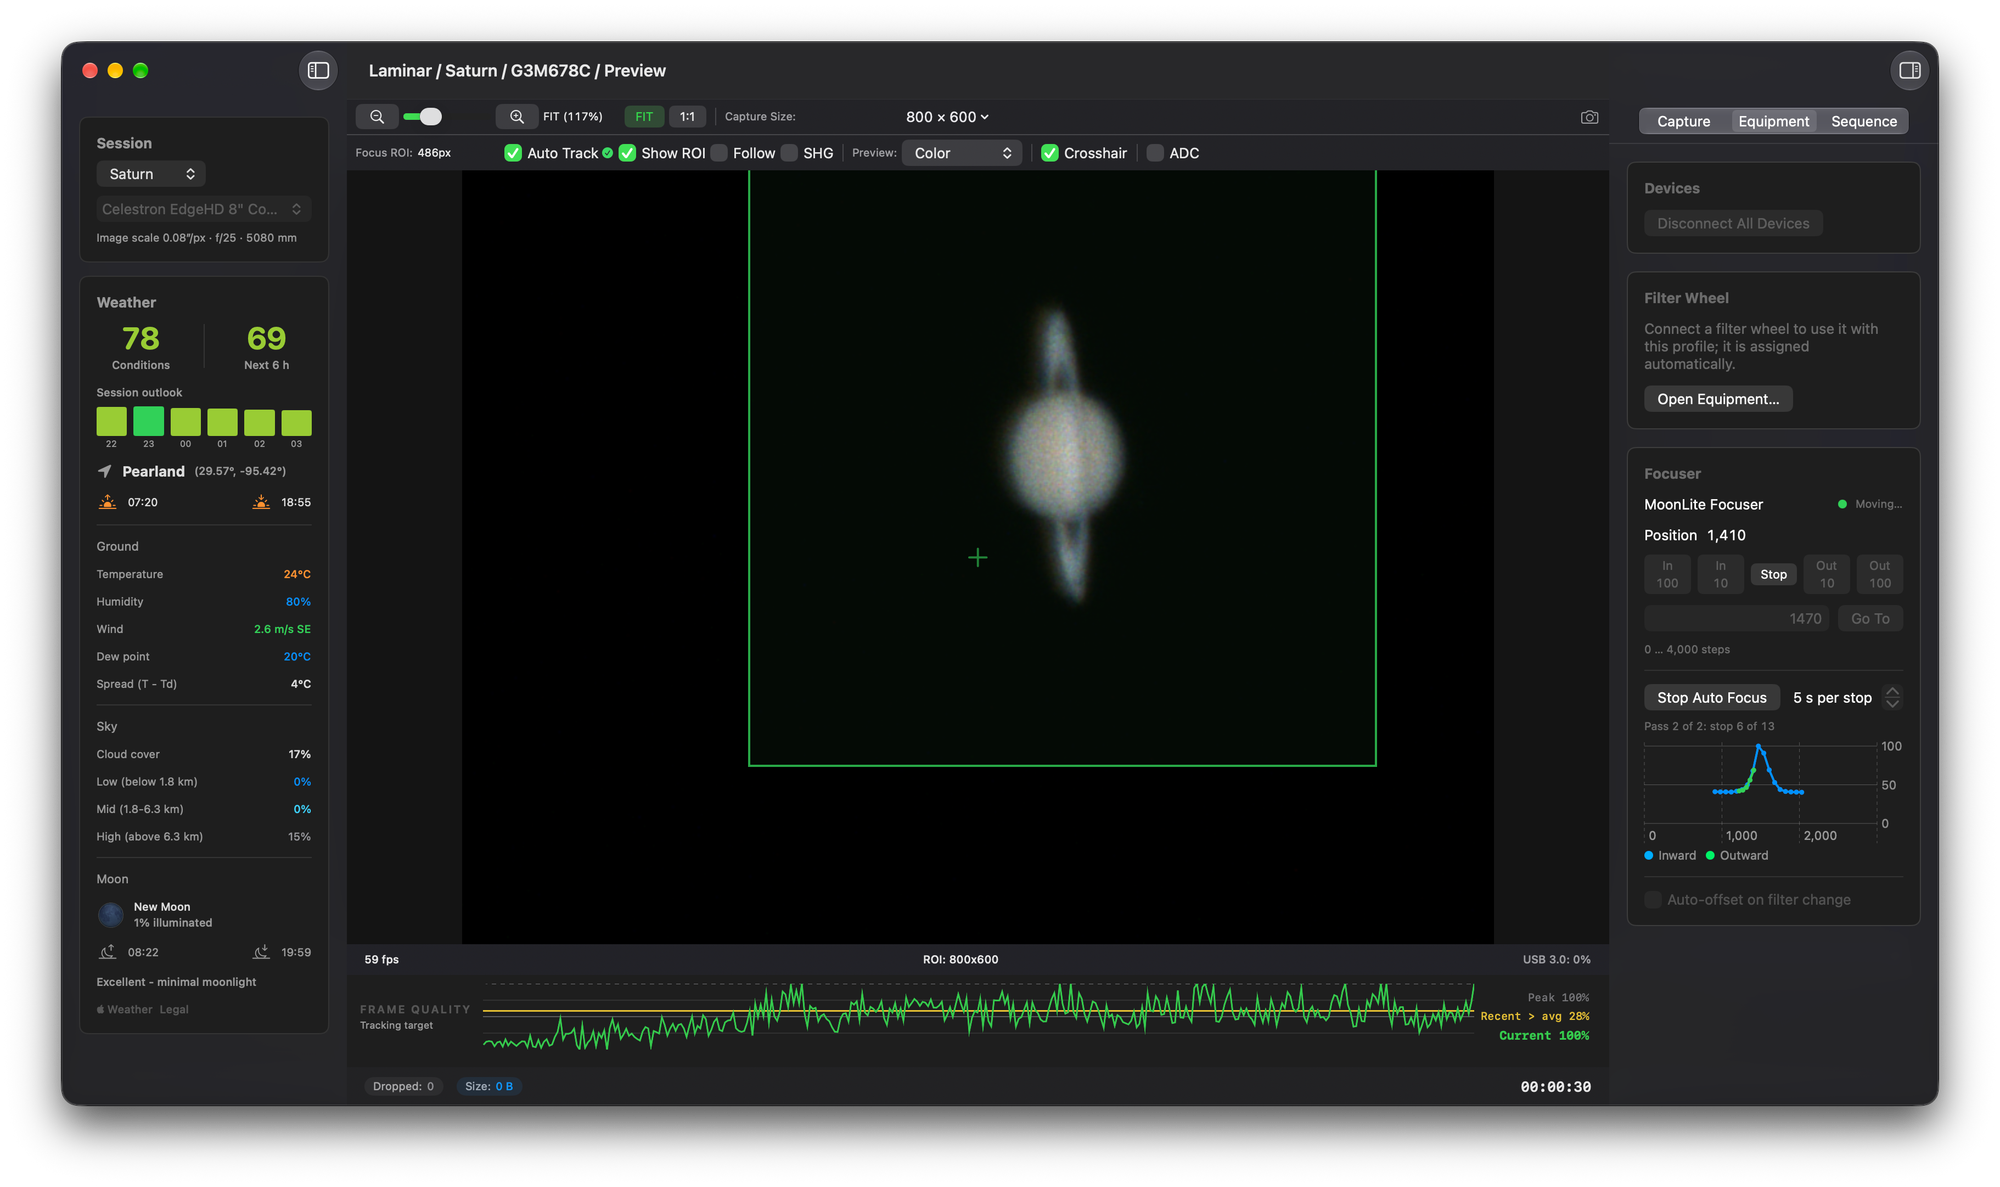Click the In 100 focuser button
This screenshot has height=1187, width=2000.
click(x=1667, y=574)
